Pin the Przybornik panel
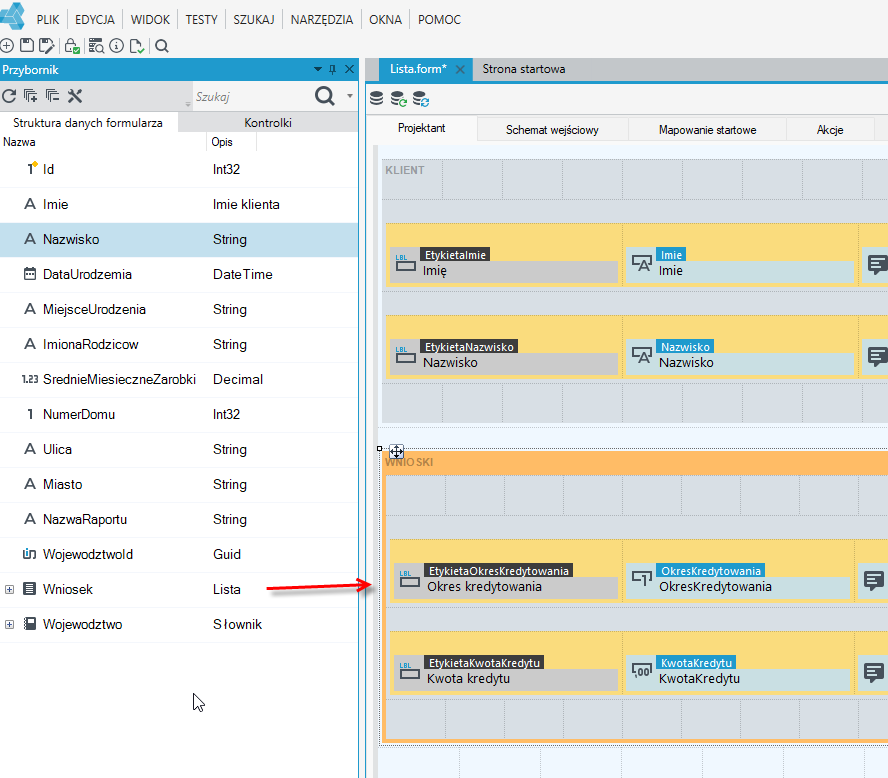 [332, 70]
